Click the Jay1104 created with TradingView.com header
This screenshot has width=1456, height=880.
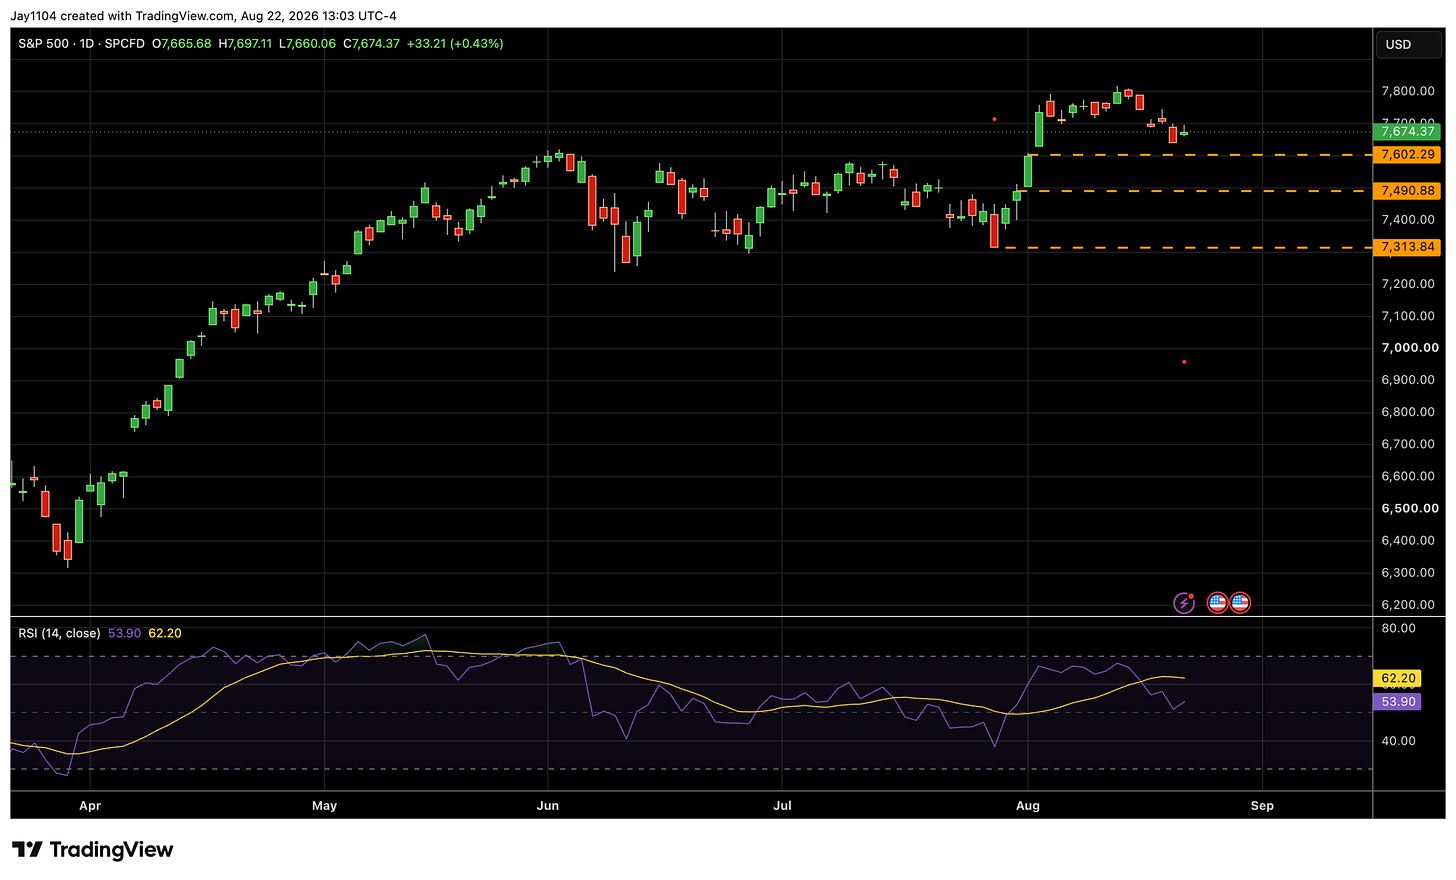tap(204, 16)
